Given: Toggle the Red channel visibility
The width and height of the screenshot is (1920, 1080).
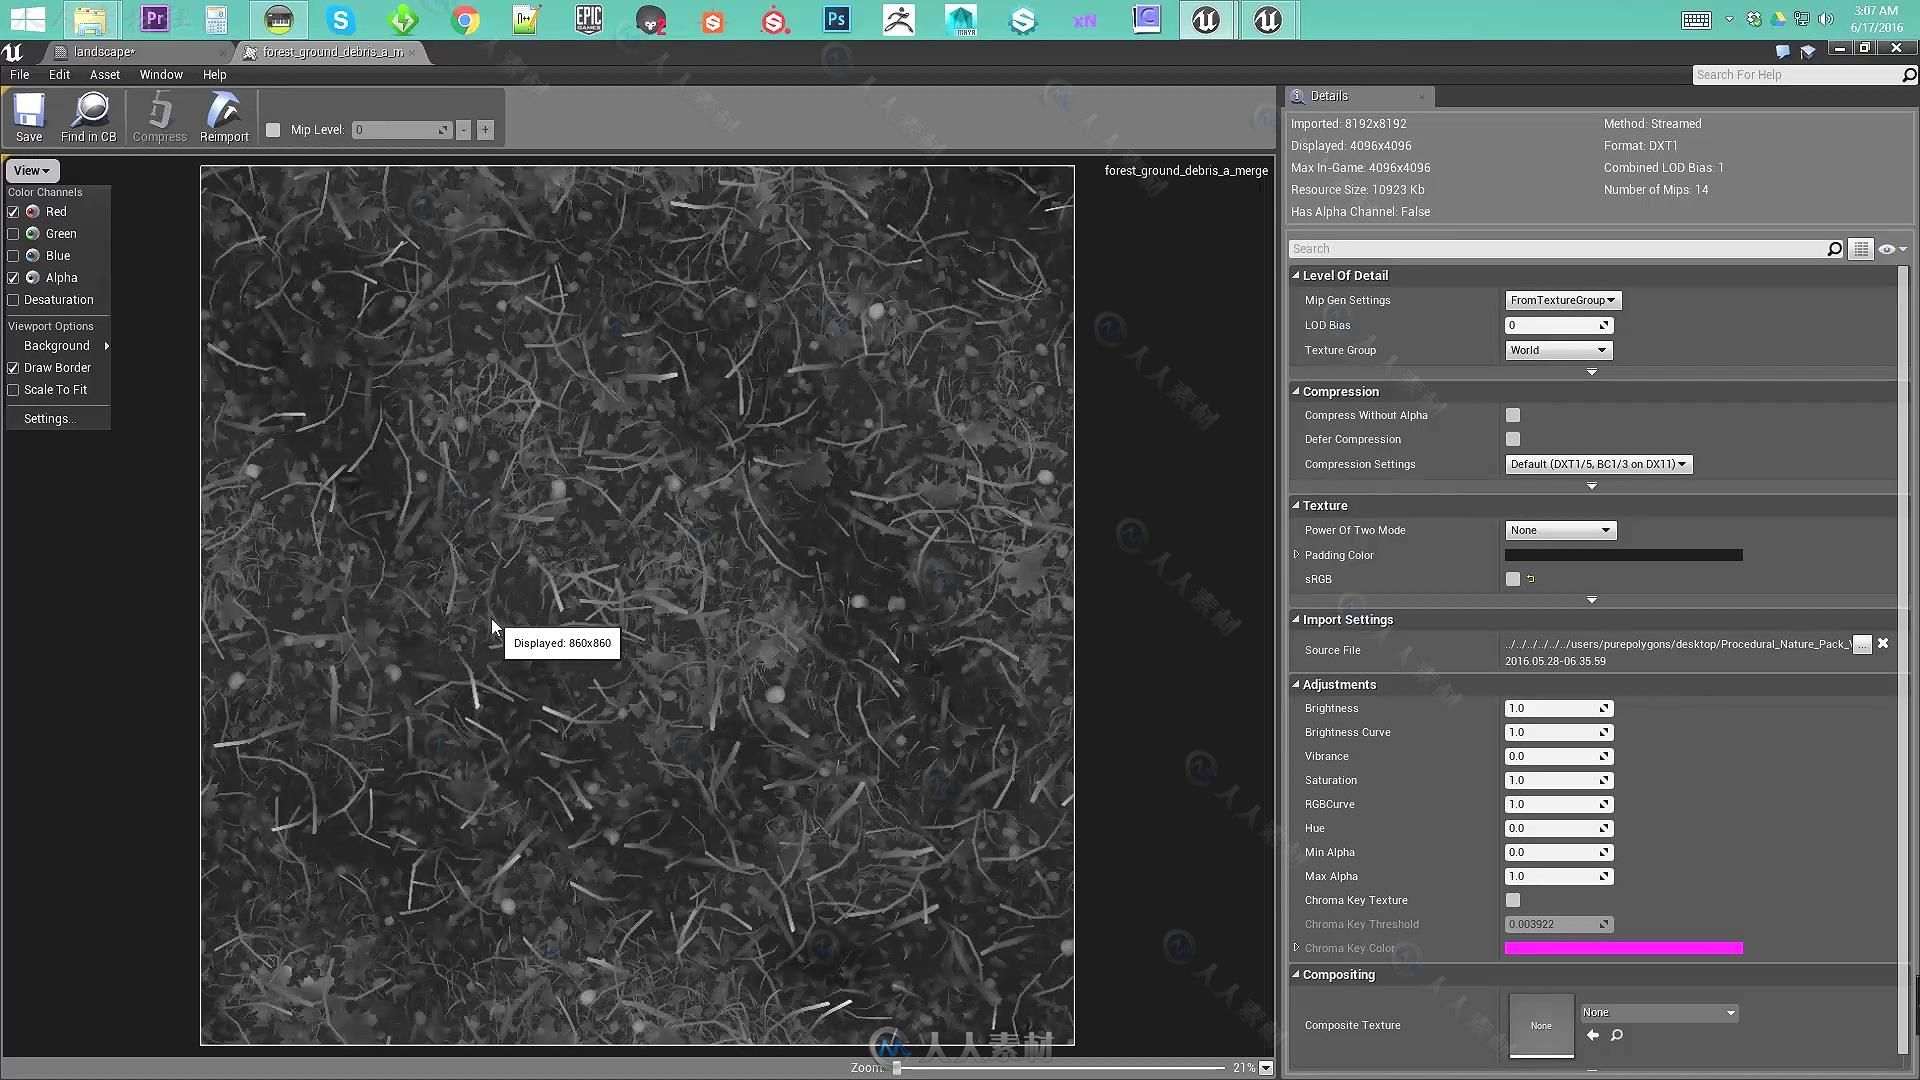Looking at the screenshot, I should (x=13, y=211).
